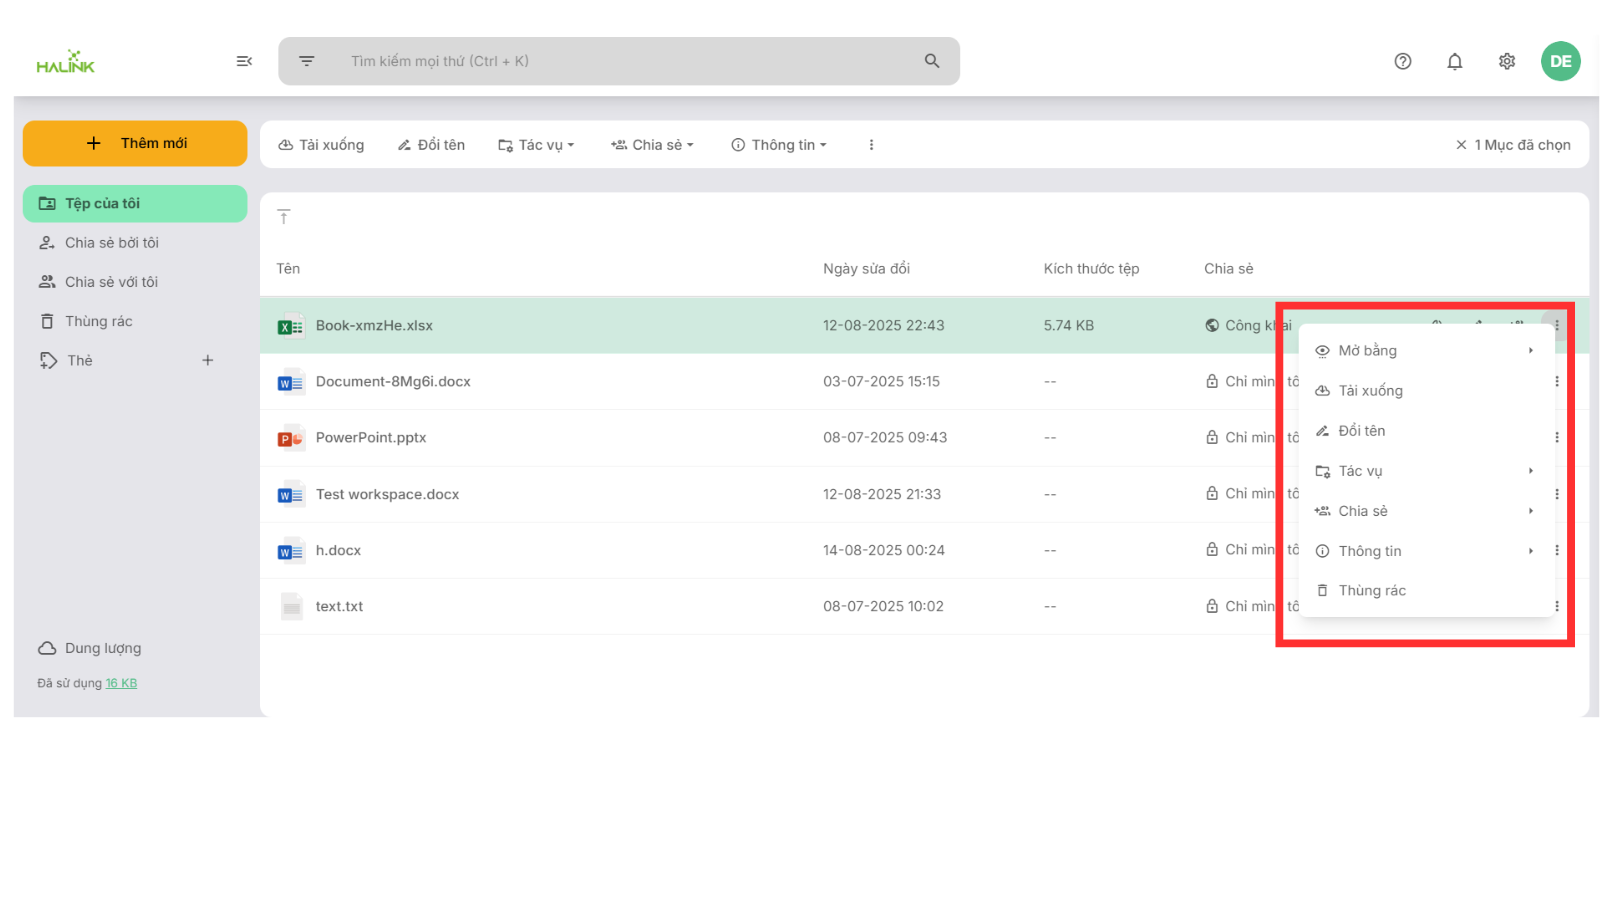Collapse the sidebar with the menu icon
The image size is (1600, 900).
pos(244,61)
